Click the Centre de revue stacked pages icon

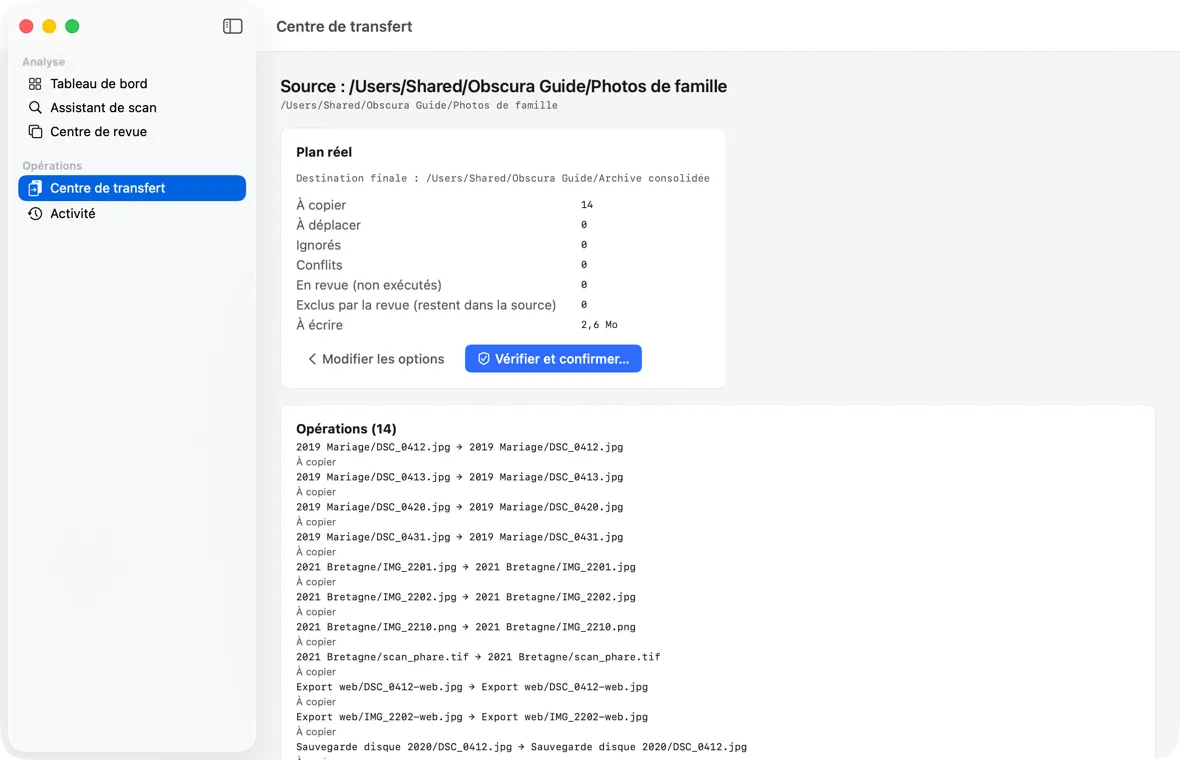tap(35, 132)
